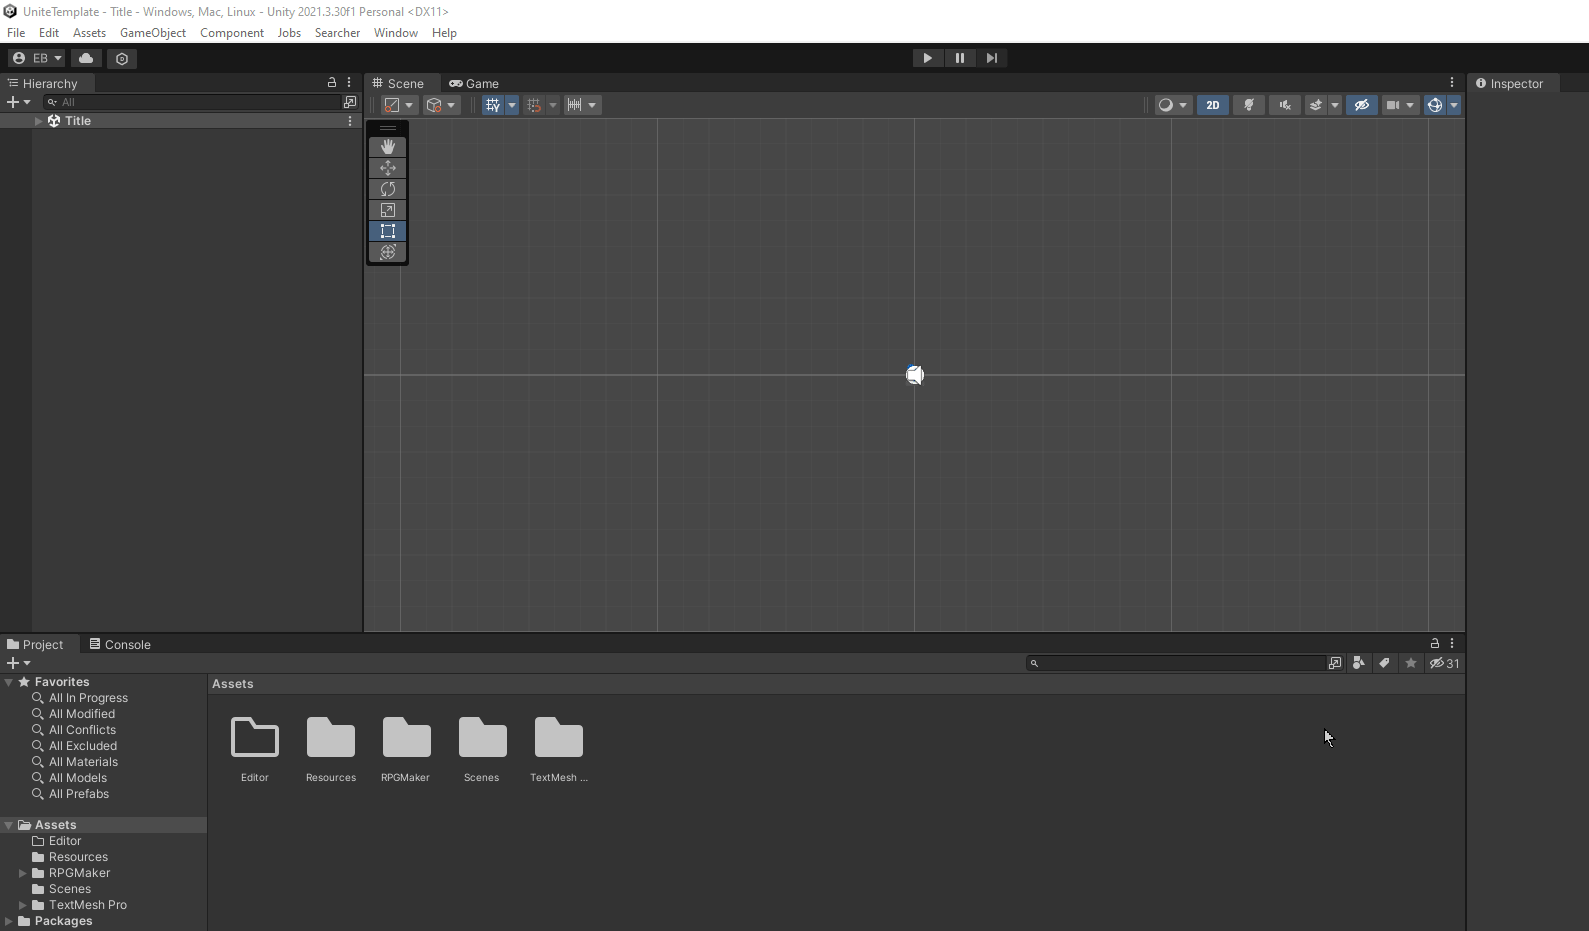Toggle scene lighting button
This screenshot has height=931, width=1589.
1248,105
